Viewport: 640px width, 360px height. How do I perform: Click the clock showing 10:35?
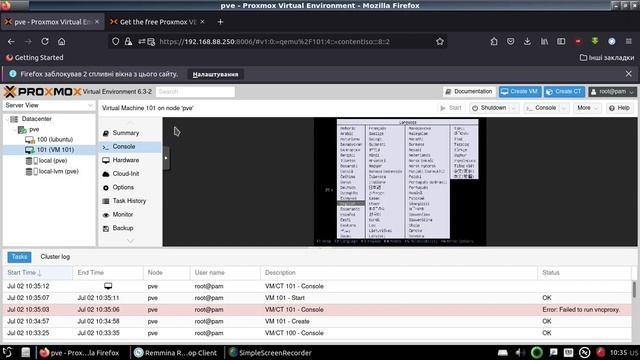coord(618,353)
